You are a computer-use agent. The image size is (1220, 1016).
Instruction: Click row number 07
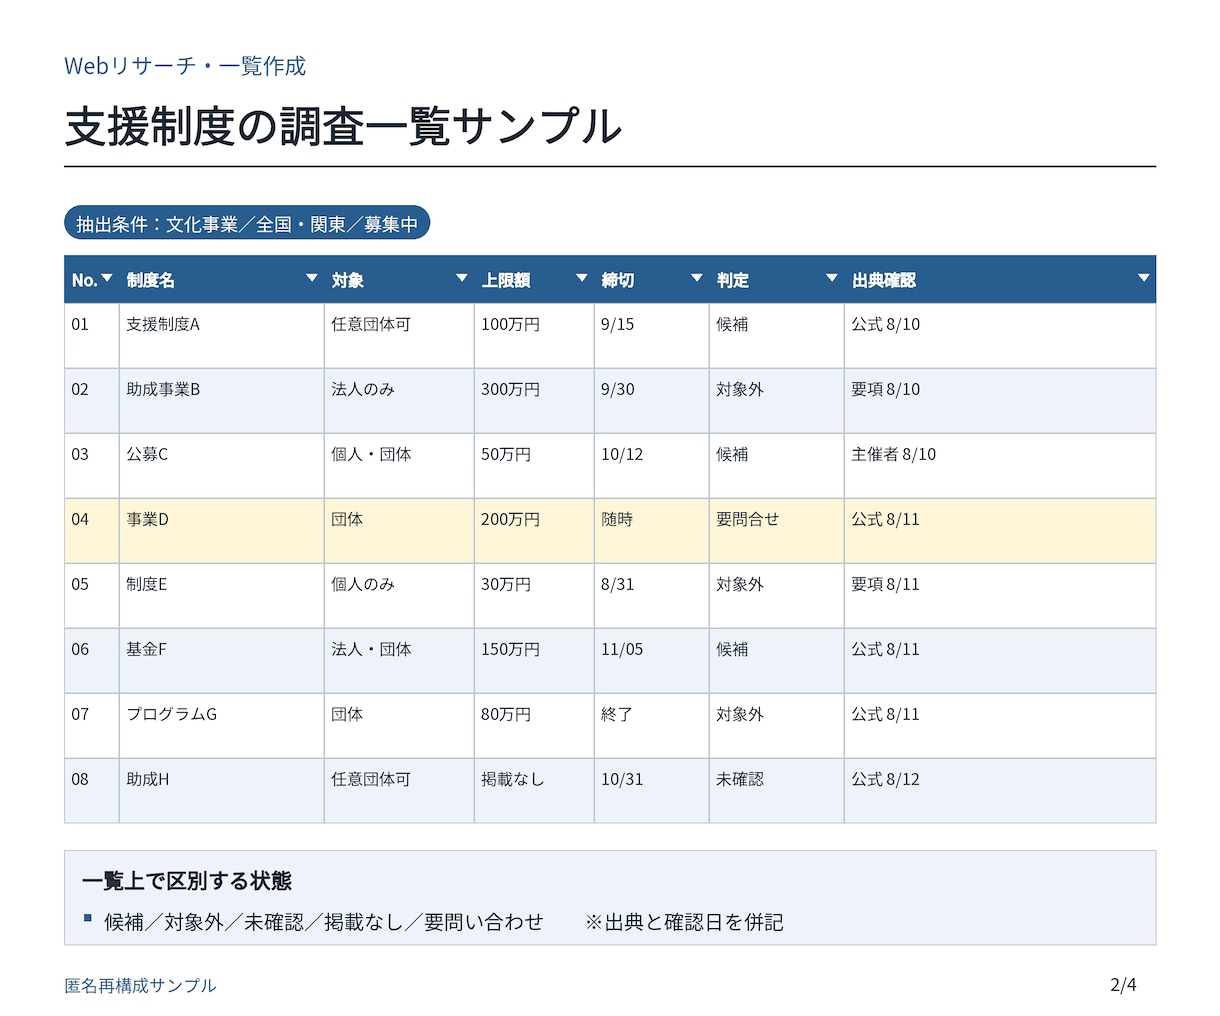point(92,725)
